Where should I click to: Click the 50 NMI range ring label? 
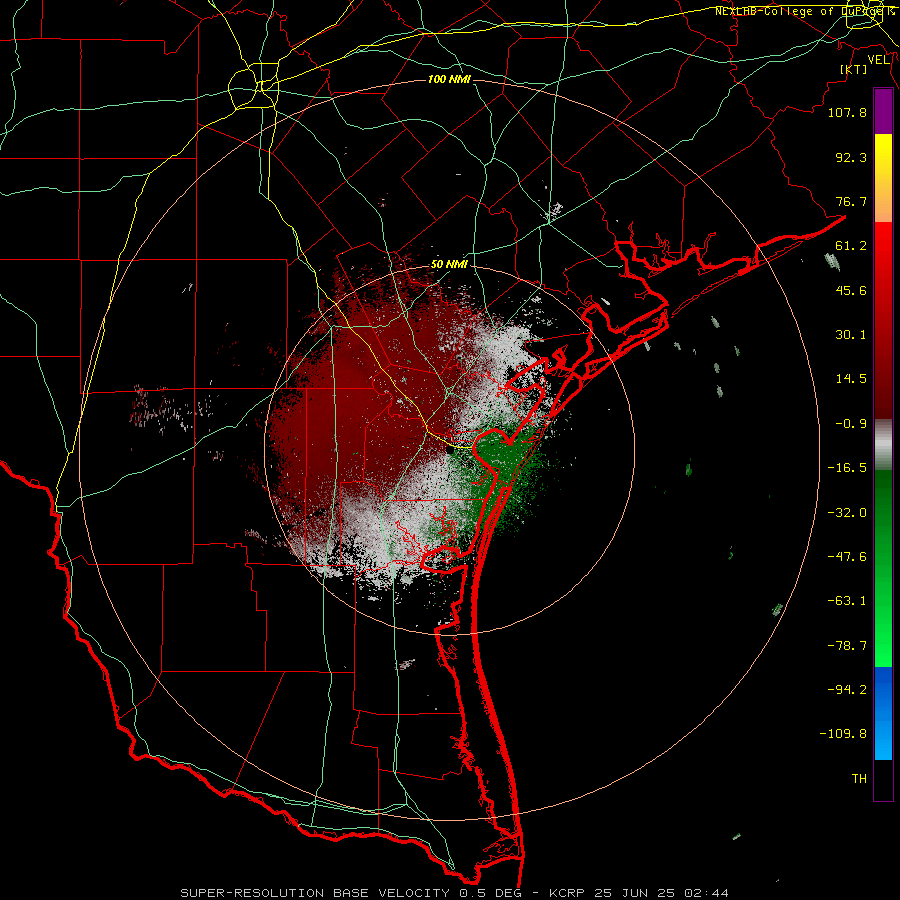click(449, 265)
